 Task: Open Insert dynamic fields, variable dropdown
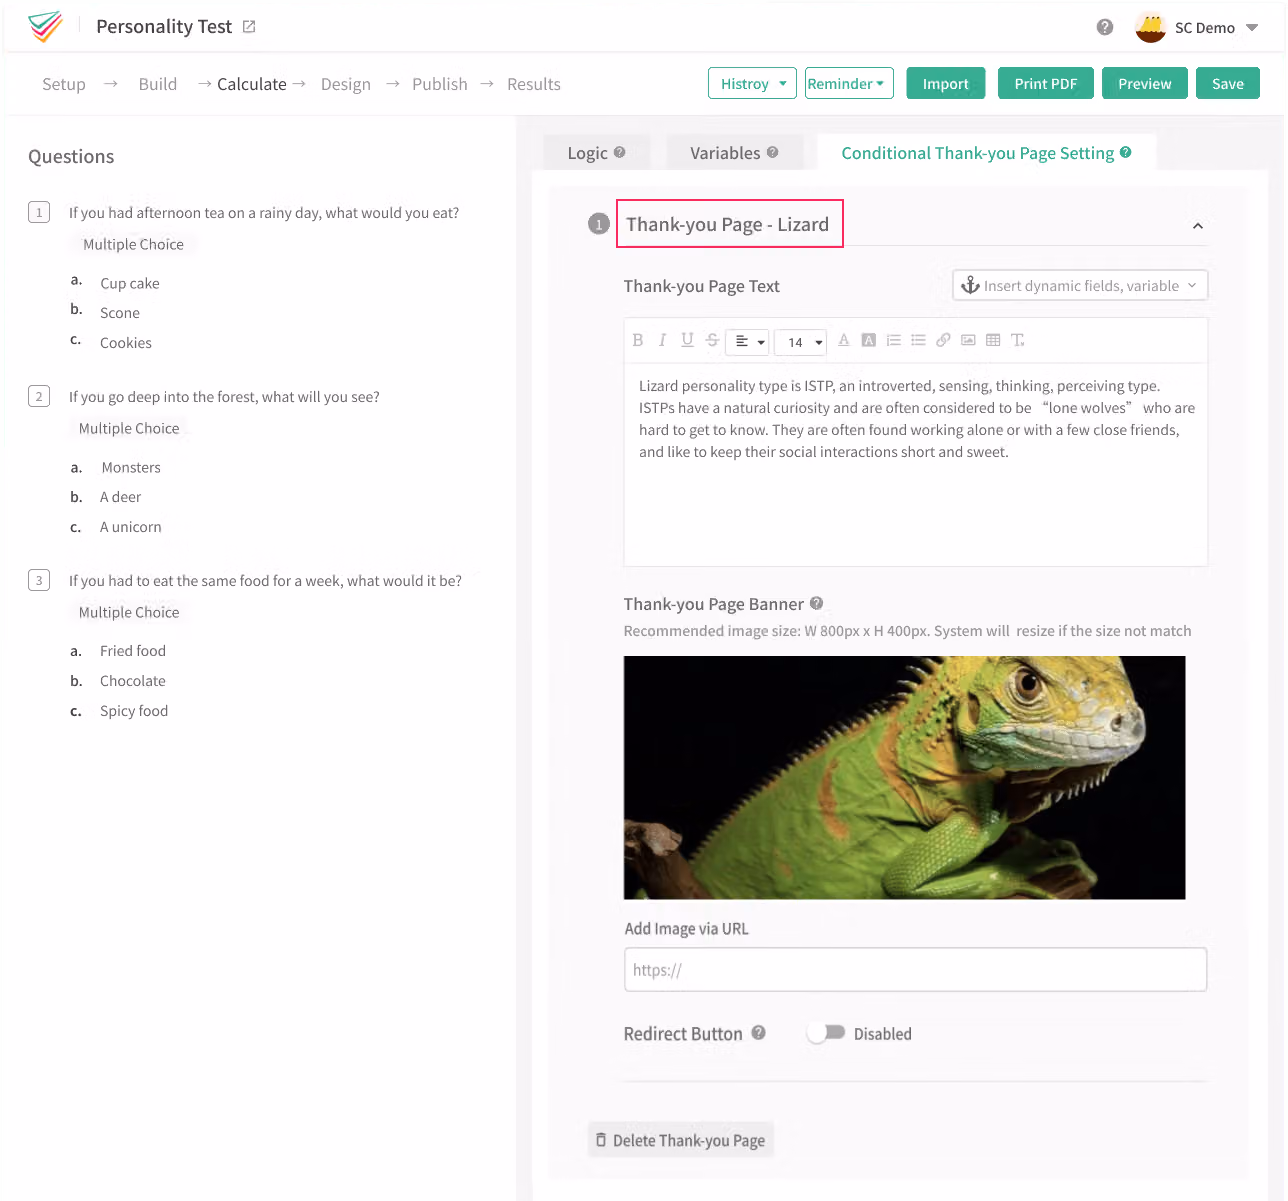1080,285
